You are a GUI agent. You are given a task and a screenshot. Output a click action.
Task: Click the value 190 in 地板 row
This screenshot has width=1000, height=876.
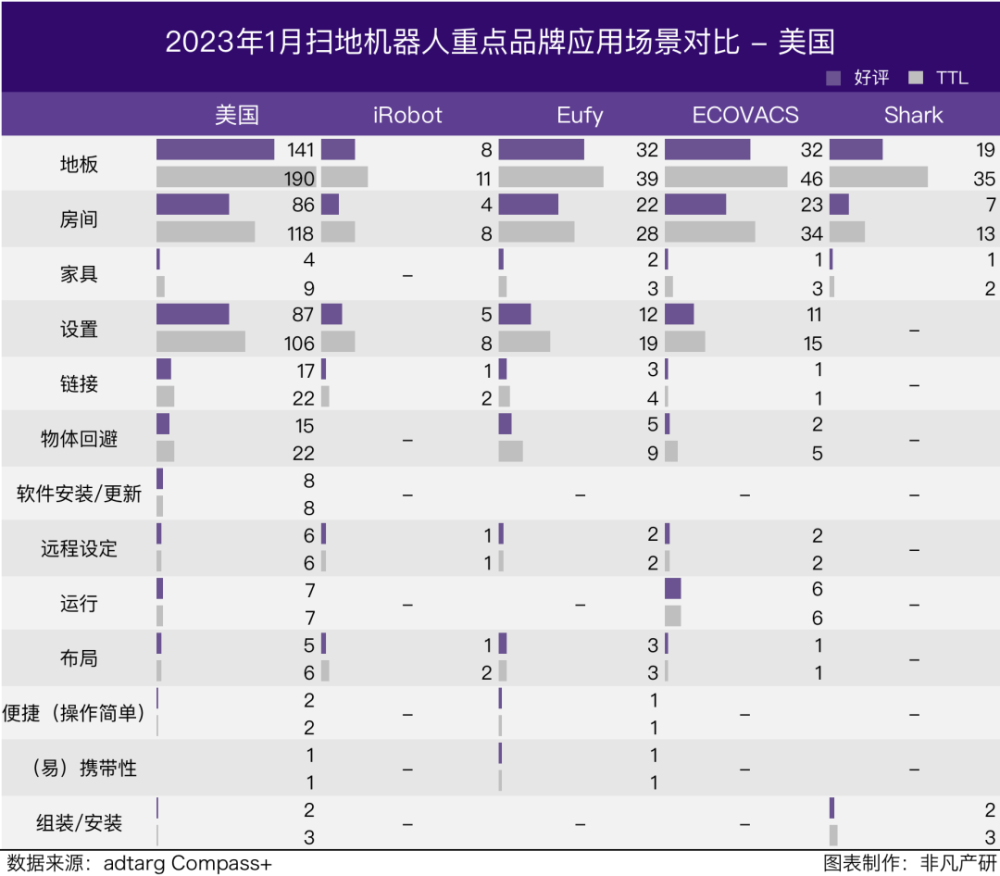tap(299, 179)
